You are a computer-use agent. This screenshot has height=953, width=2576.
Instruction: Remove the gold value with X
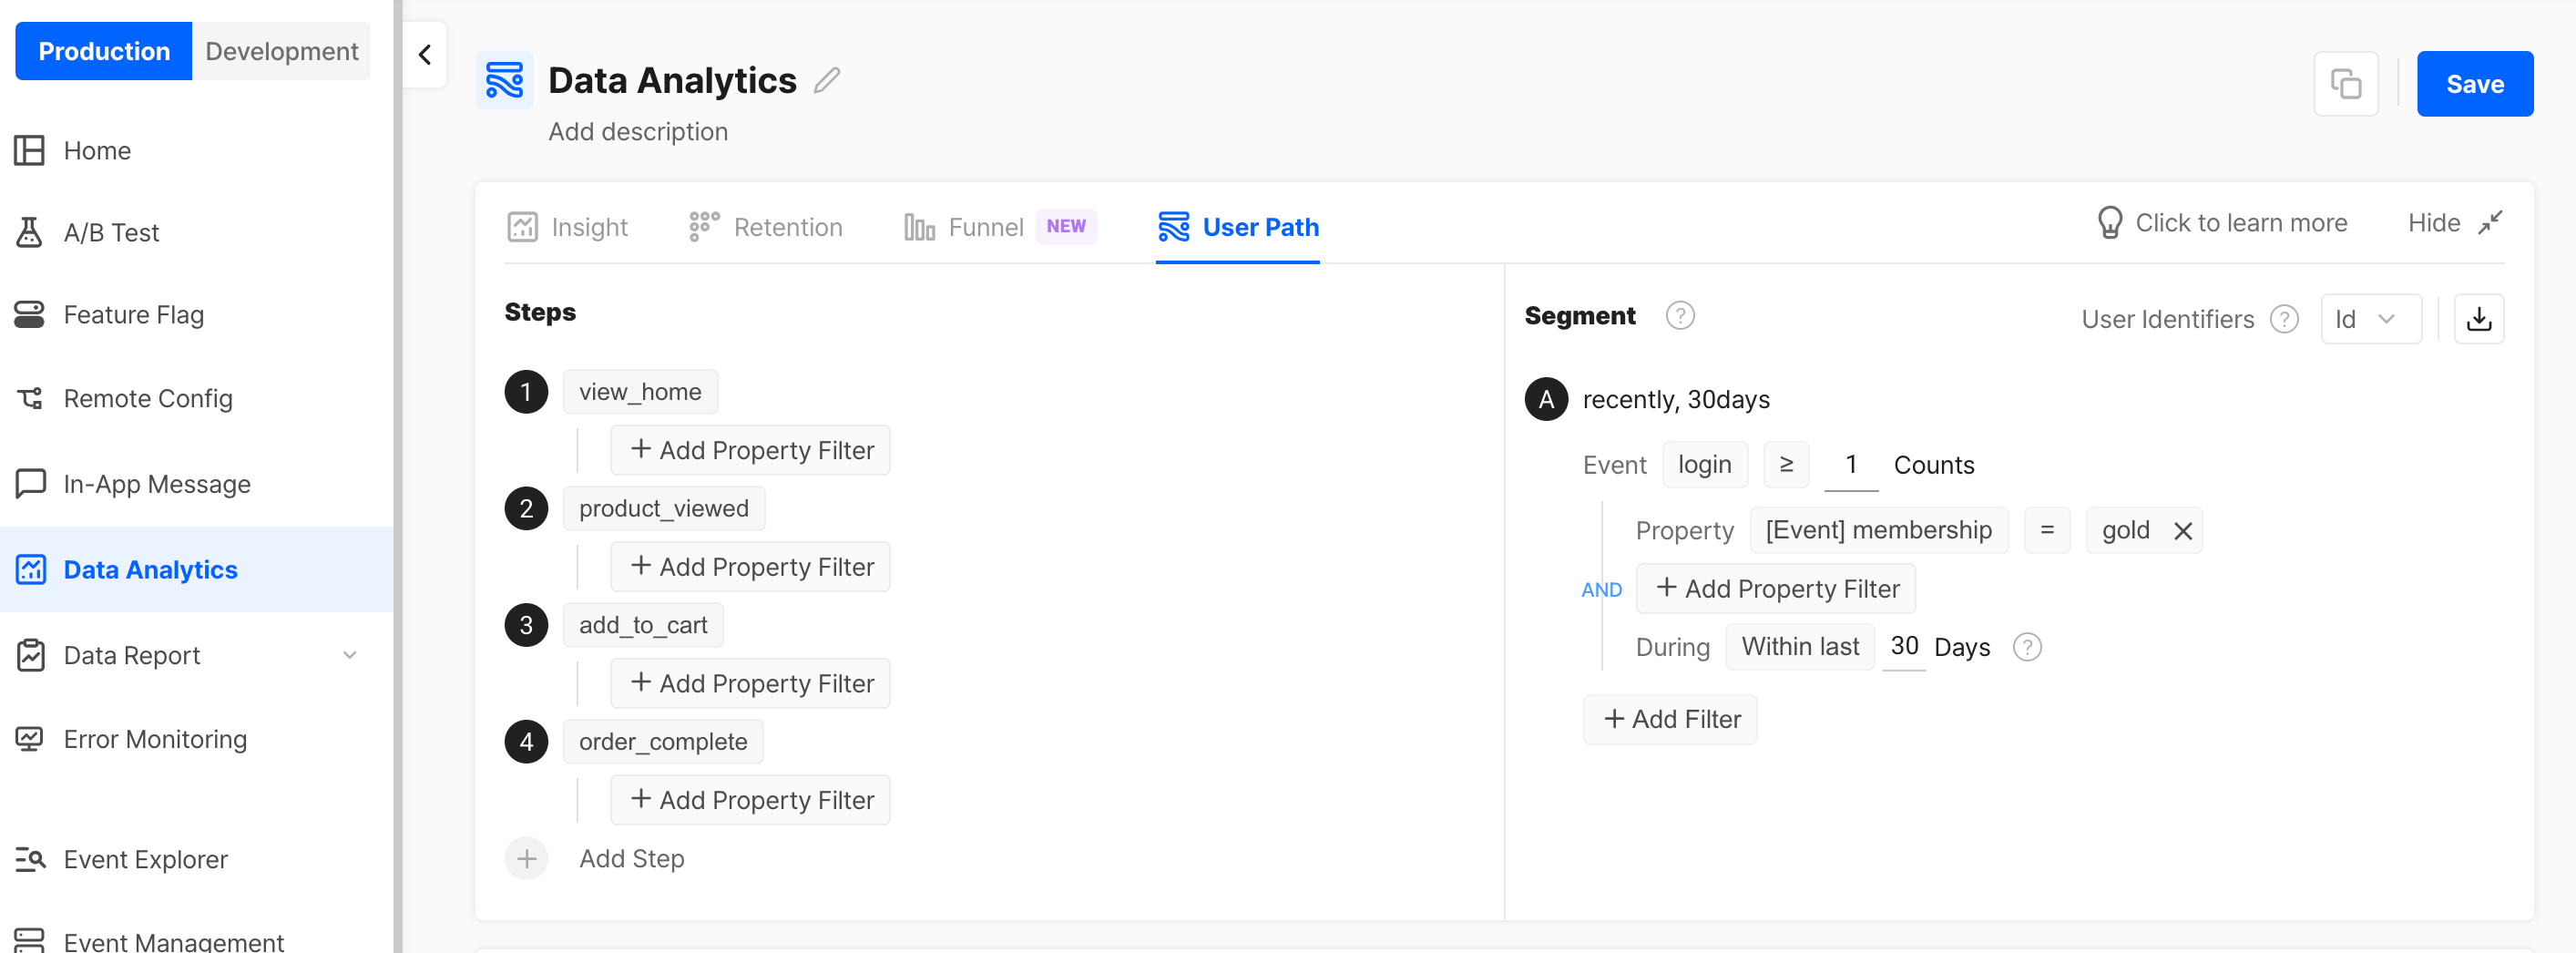pyautogui.click(x=2182, y=531)
